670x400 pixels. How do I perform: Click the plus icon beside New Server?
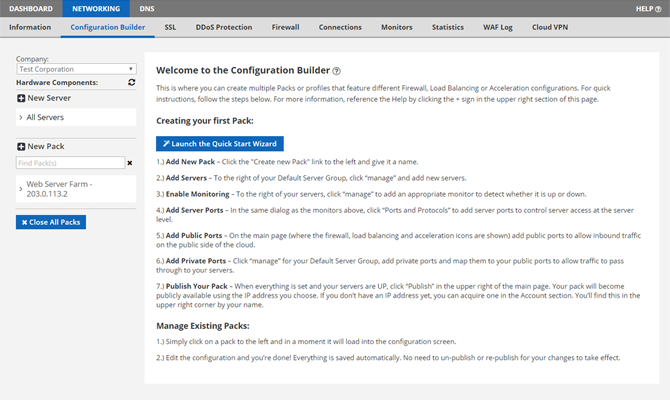pos(21,98)
